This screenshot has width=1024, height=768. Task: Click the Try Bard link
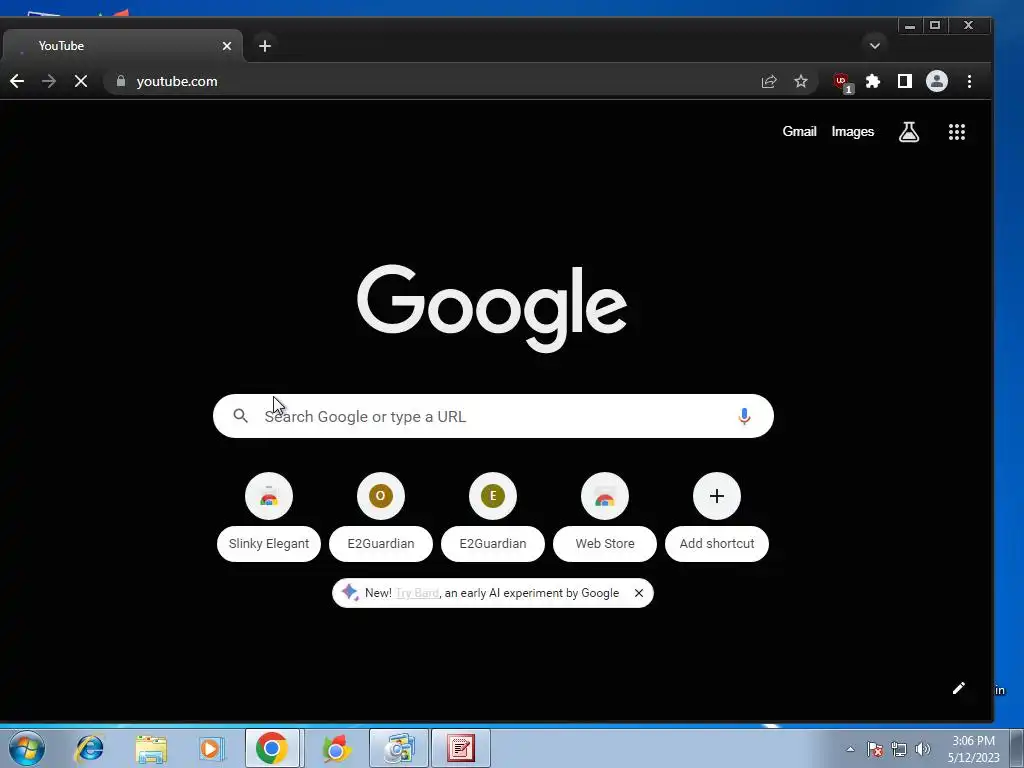coord(417,593)
